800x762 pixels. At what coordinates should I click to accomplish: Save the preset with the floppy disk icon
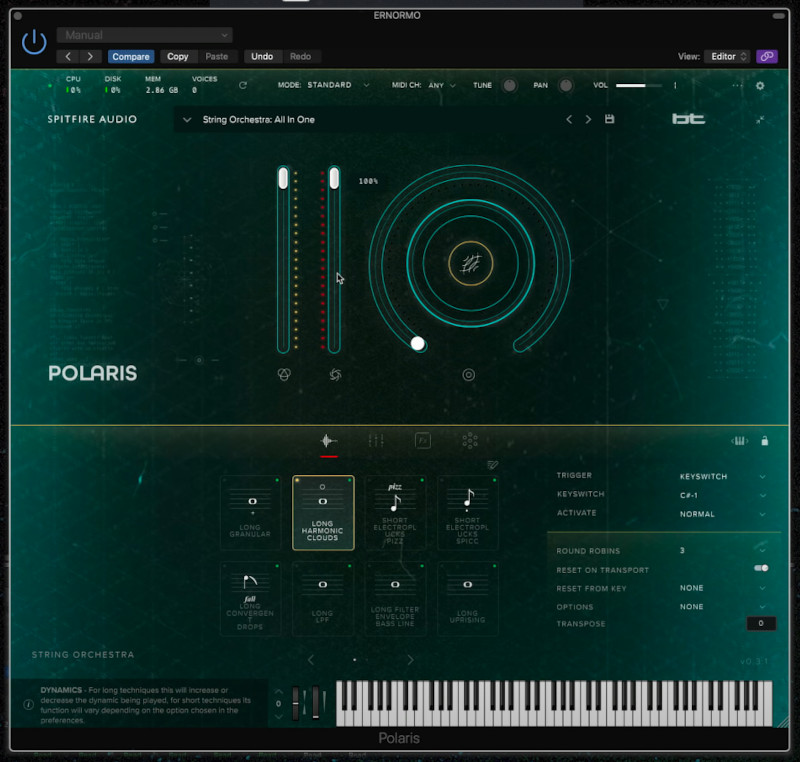tap(609, 119)
